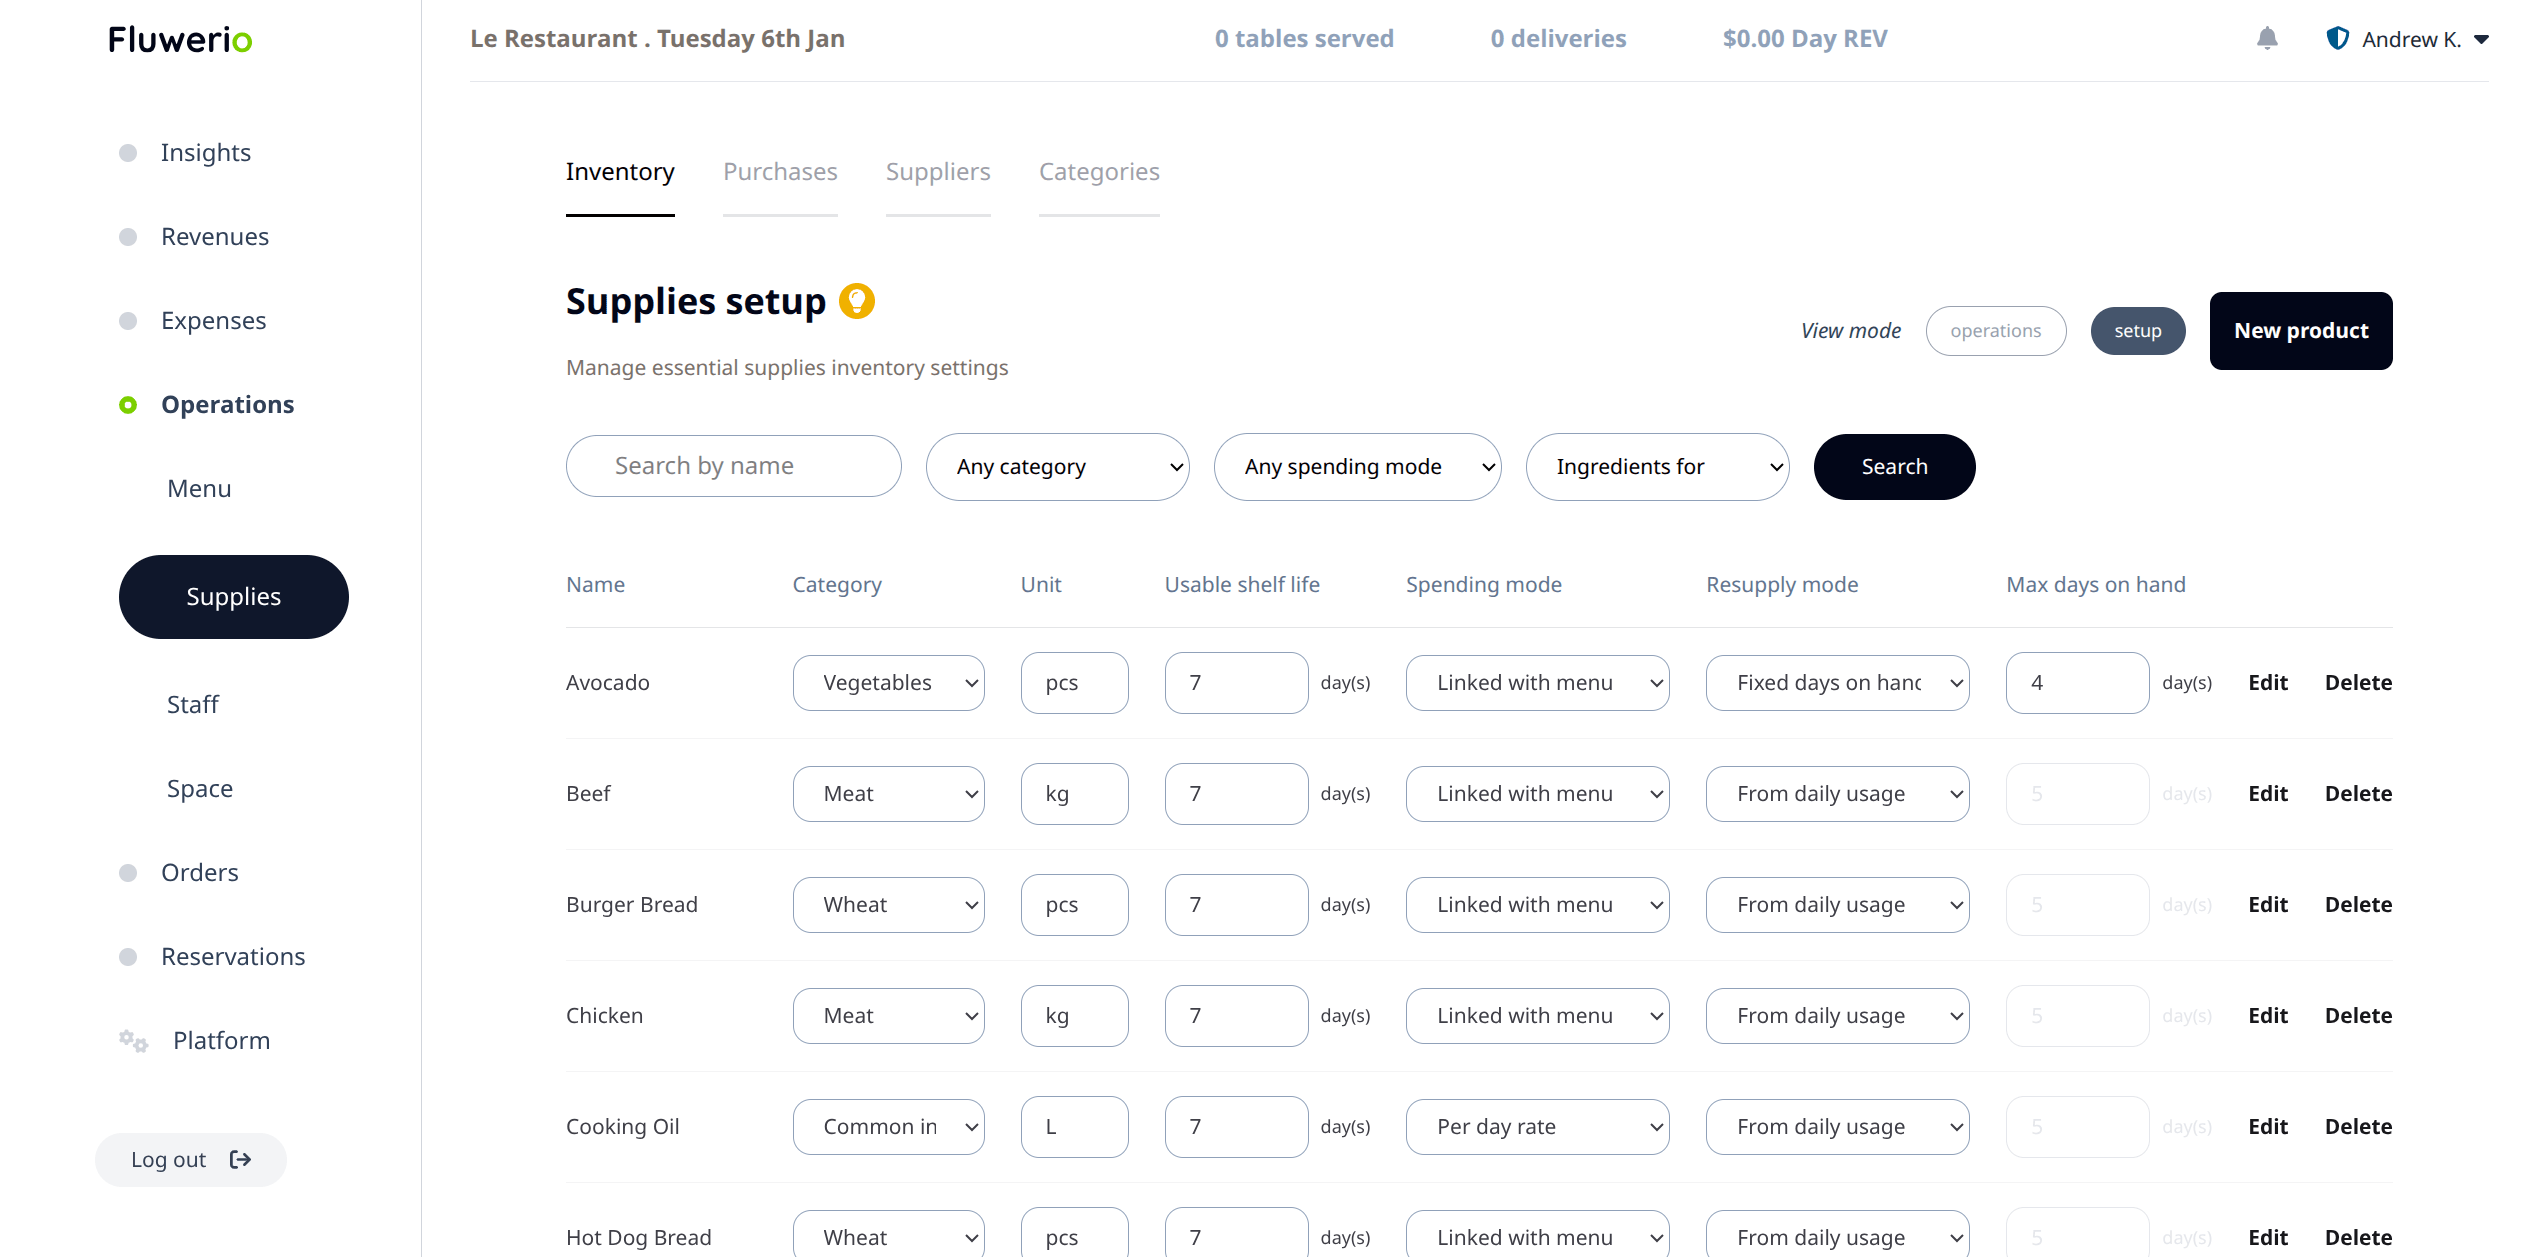Screen dimensions: 2537x1257
Task: Click the Search by name field
Action: 733,466
